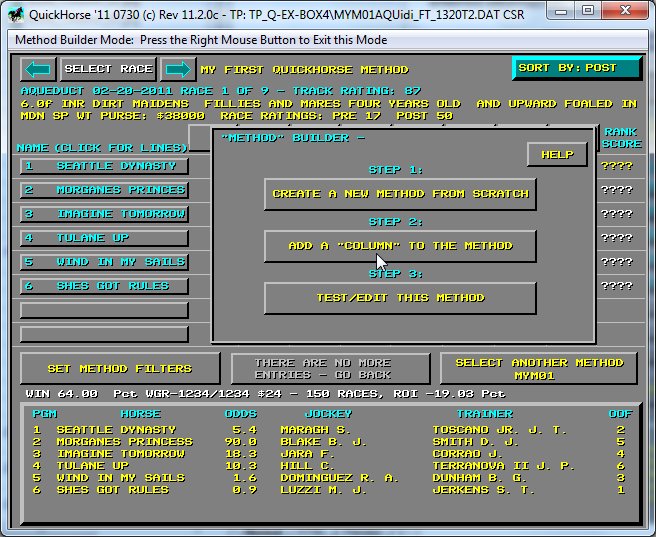This screenshot has width=656, height=537.
Task: Select horse 2 Morganes Princess
Action: pos(104,190)
